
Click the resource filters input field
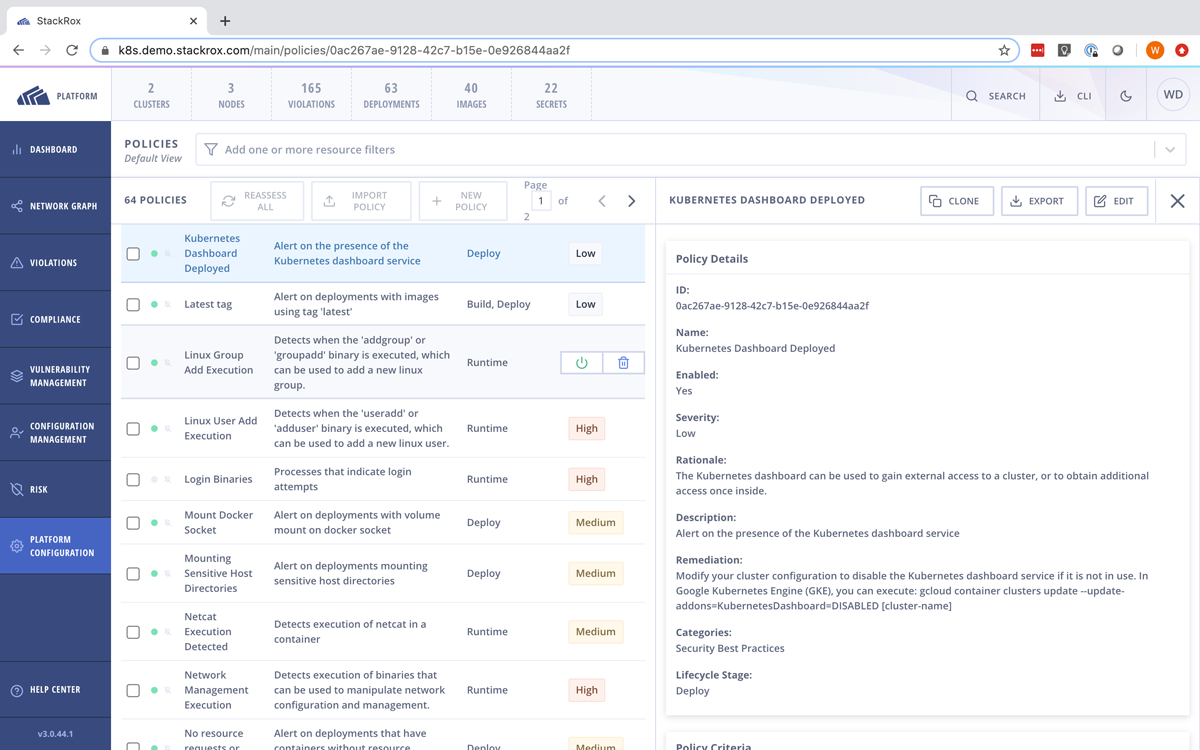coord(680,150)
